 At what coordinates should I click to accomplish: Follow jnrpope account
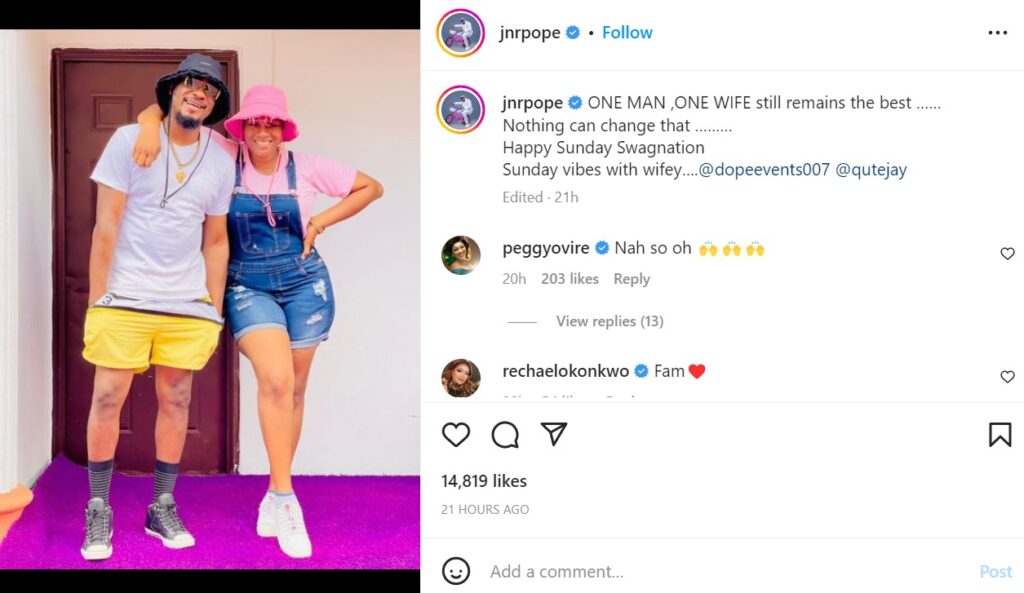pyautogui.click(x=627, y=33)
